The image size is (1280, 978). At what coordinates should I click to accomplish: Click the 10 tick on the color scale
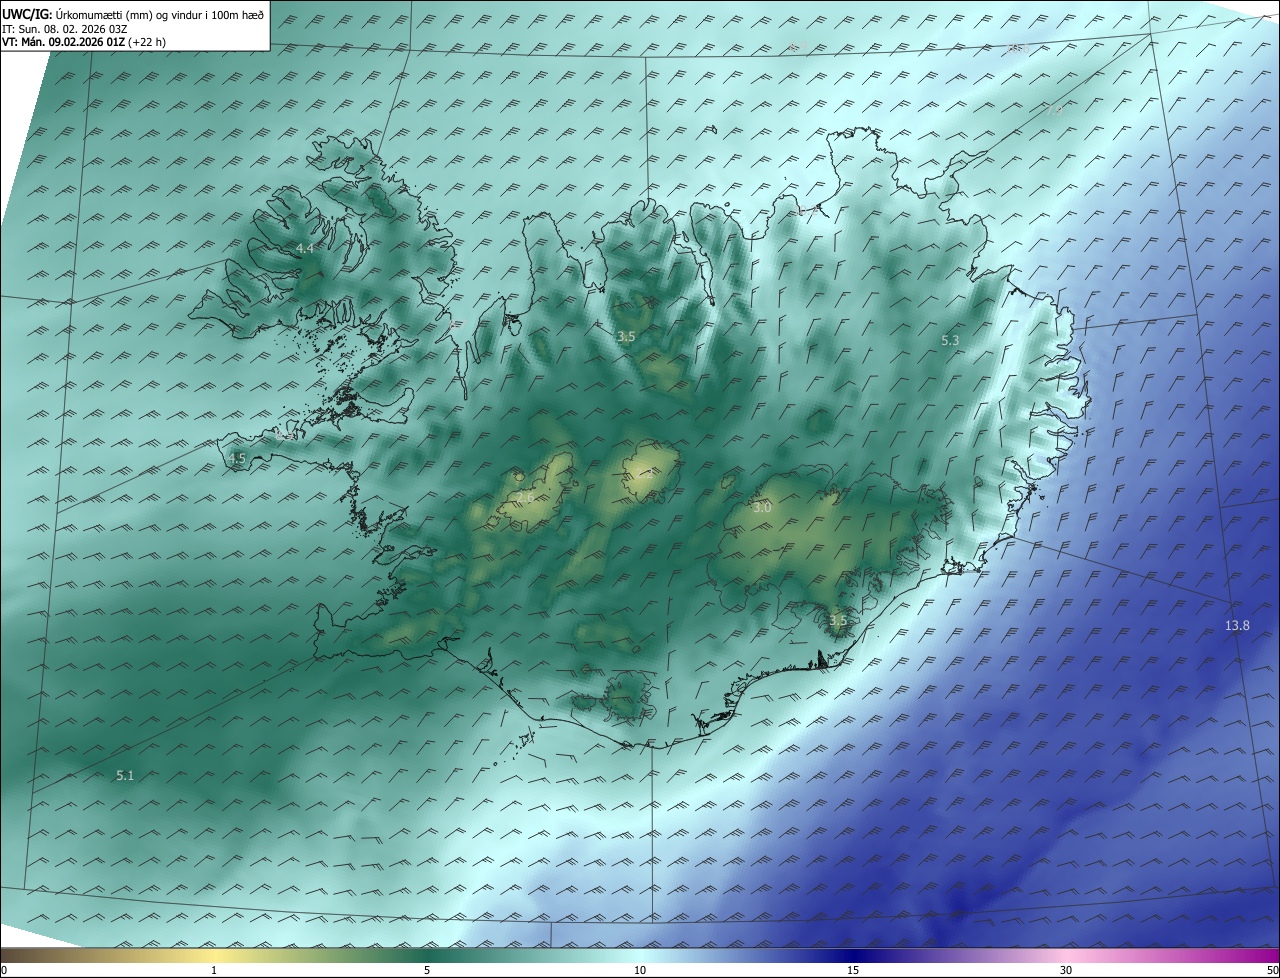pos(640,970)
